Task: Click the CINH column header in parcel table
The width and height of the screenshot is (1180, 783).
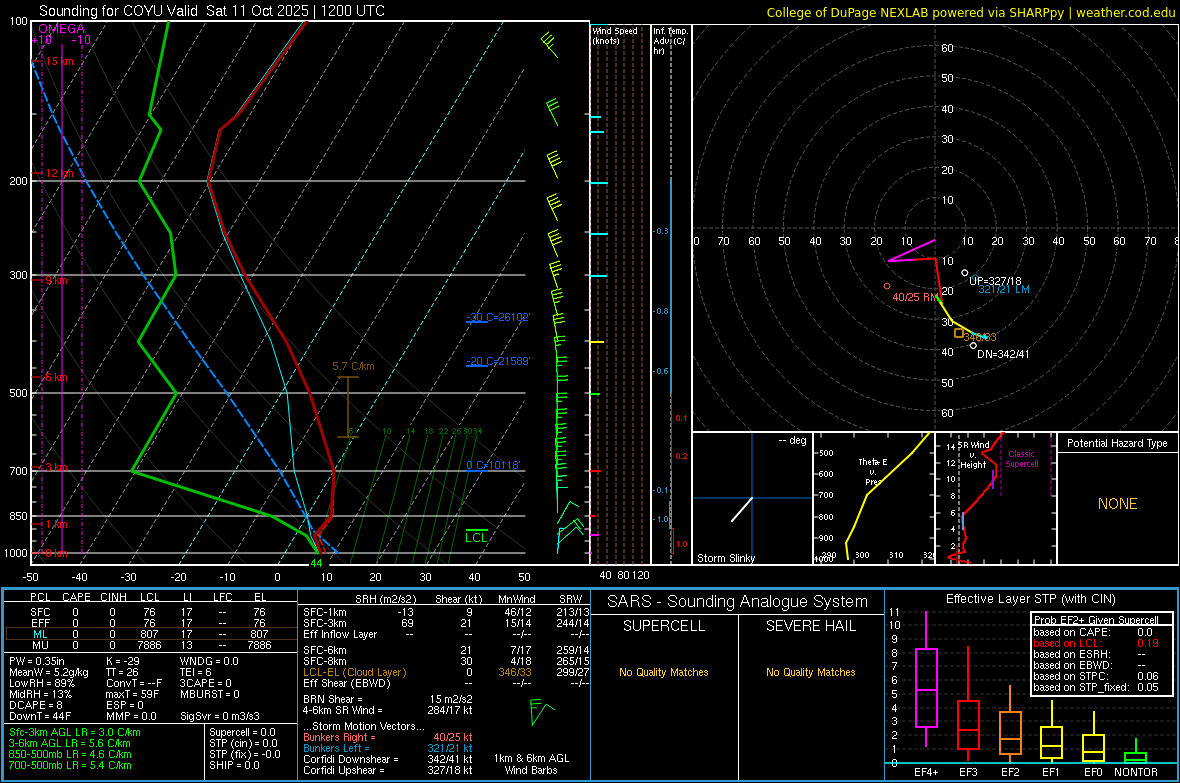Action: click(x=113, y=597)
